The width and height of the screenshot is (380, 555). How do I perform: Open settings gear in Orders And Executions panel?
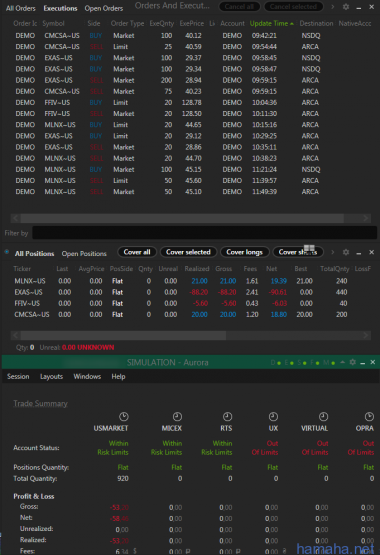(346, 7)
